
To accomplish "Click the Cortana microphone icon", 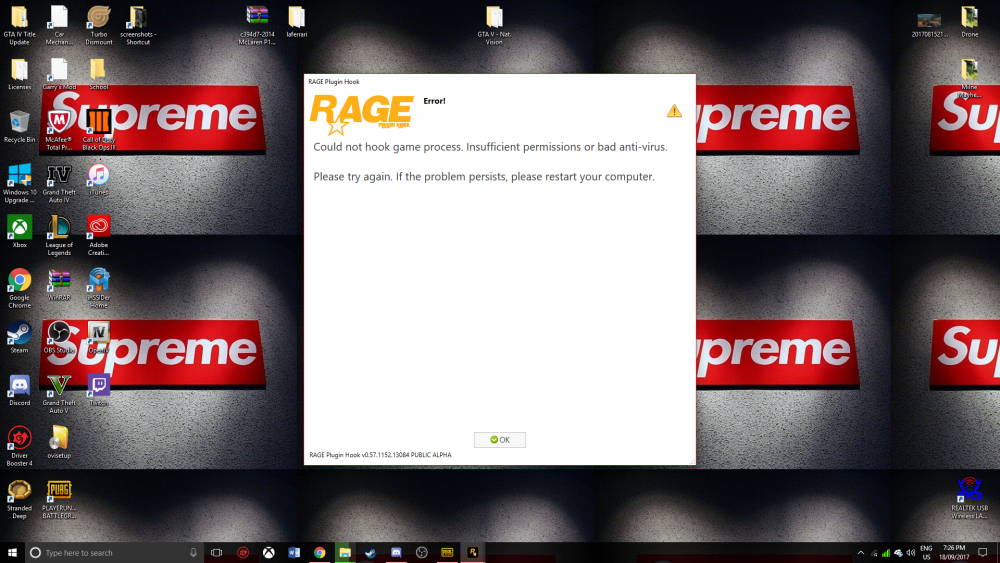I will (193, 552).
